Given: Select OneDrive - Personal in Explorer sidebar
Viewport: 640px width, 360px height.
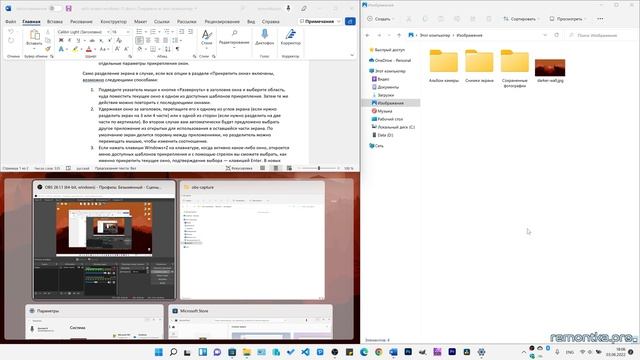Looking at the screenshot, I should pyautogui.click(x=390, y=60).
